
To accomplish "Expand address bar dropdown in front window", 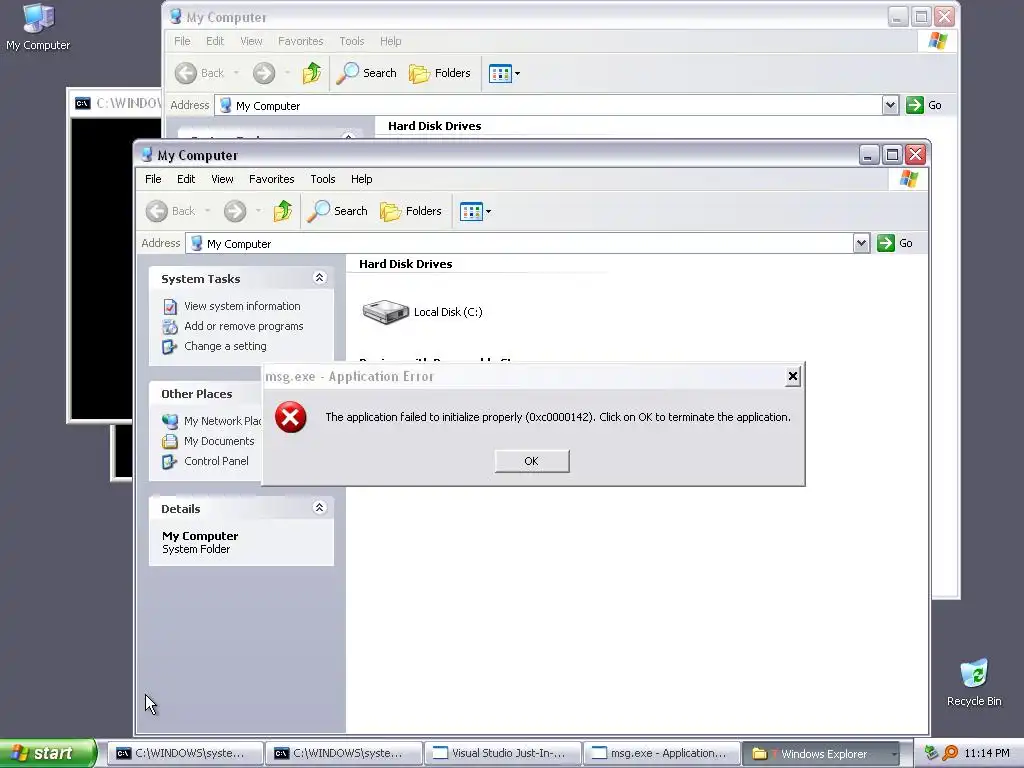I will 861,244.
